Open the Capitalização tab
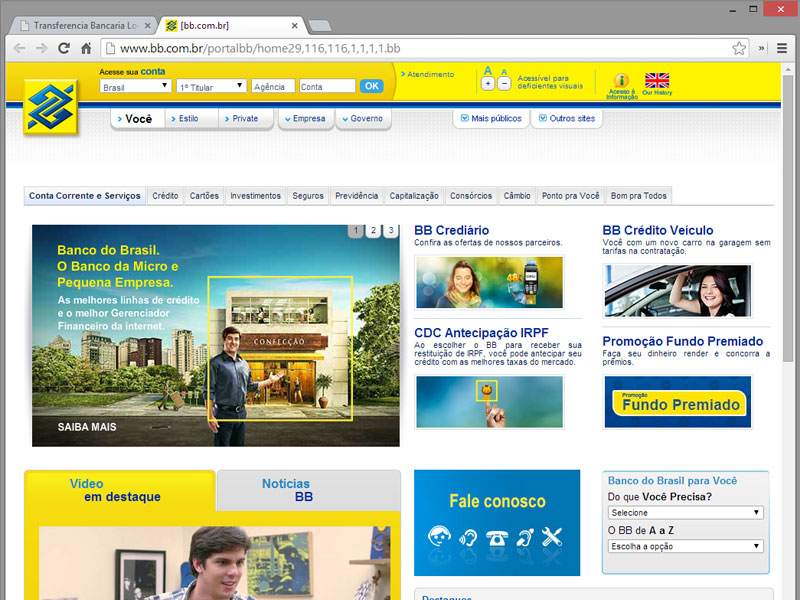This screenshot has width=800, height=600. point(414,196)
